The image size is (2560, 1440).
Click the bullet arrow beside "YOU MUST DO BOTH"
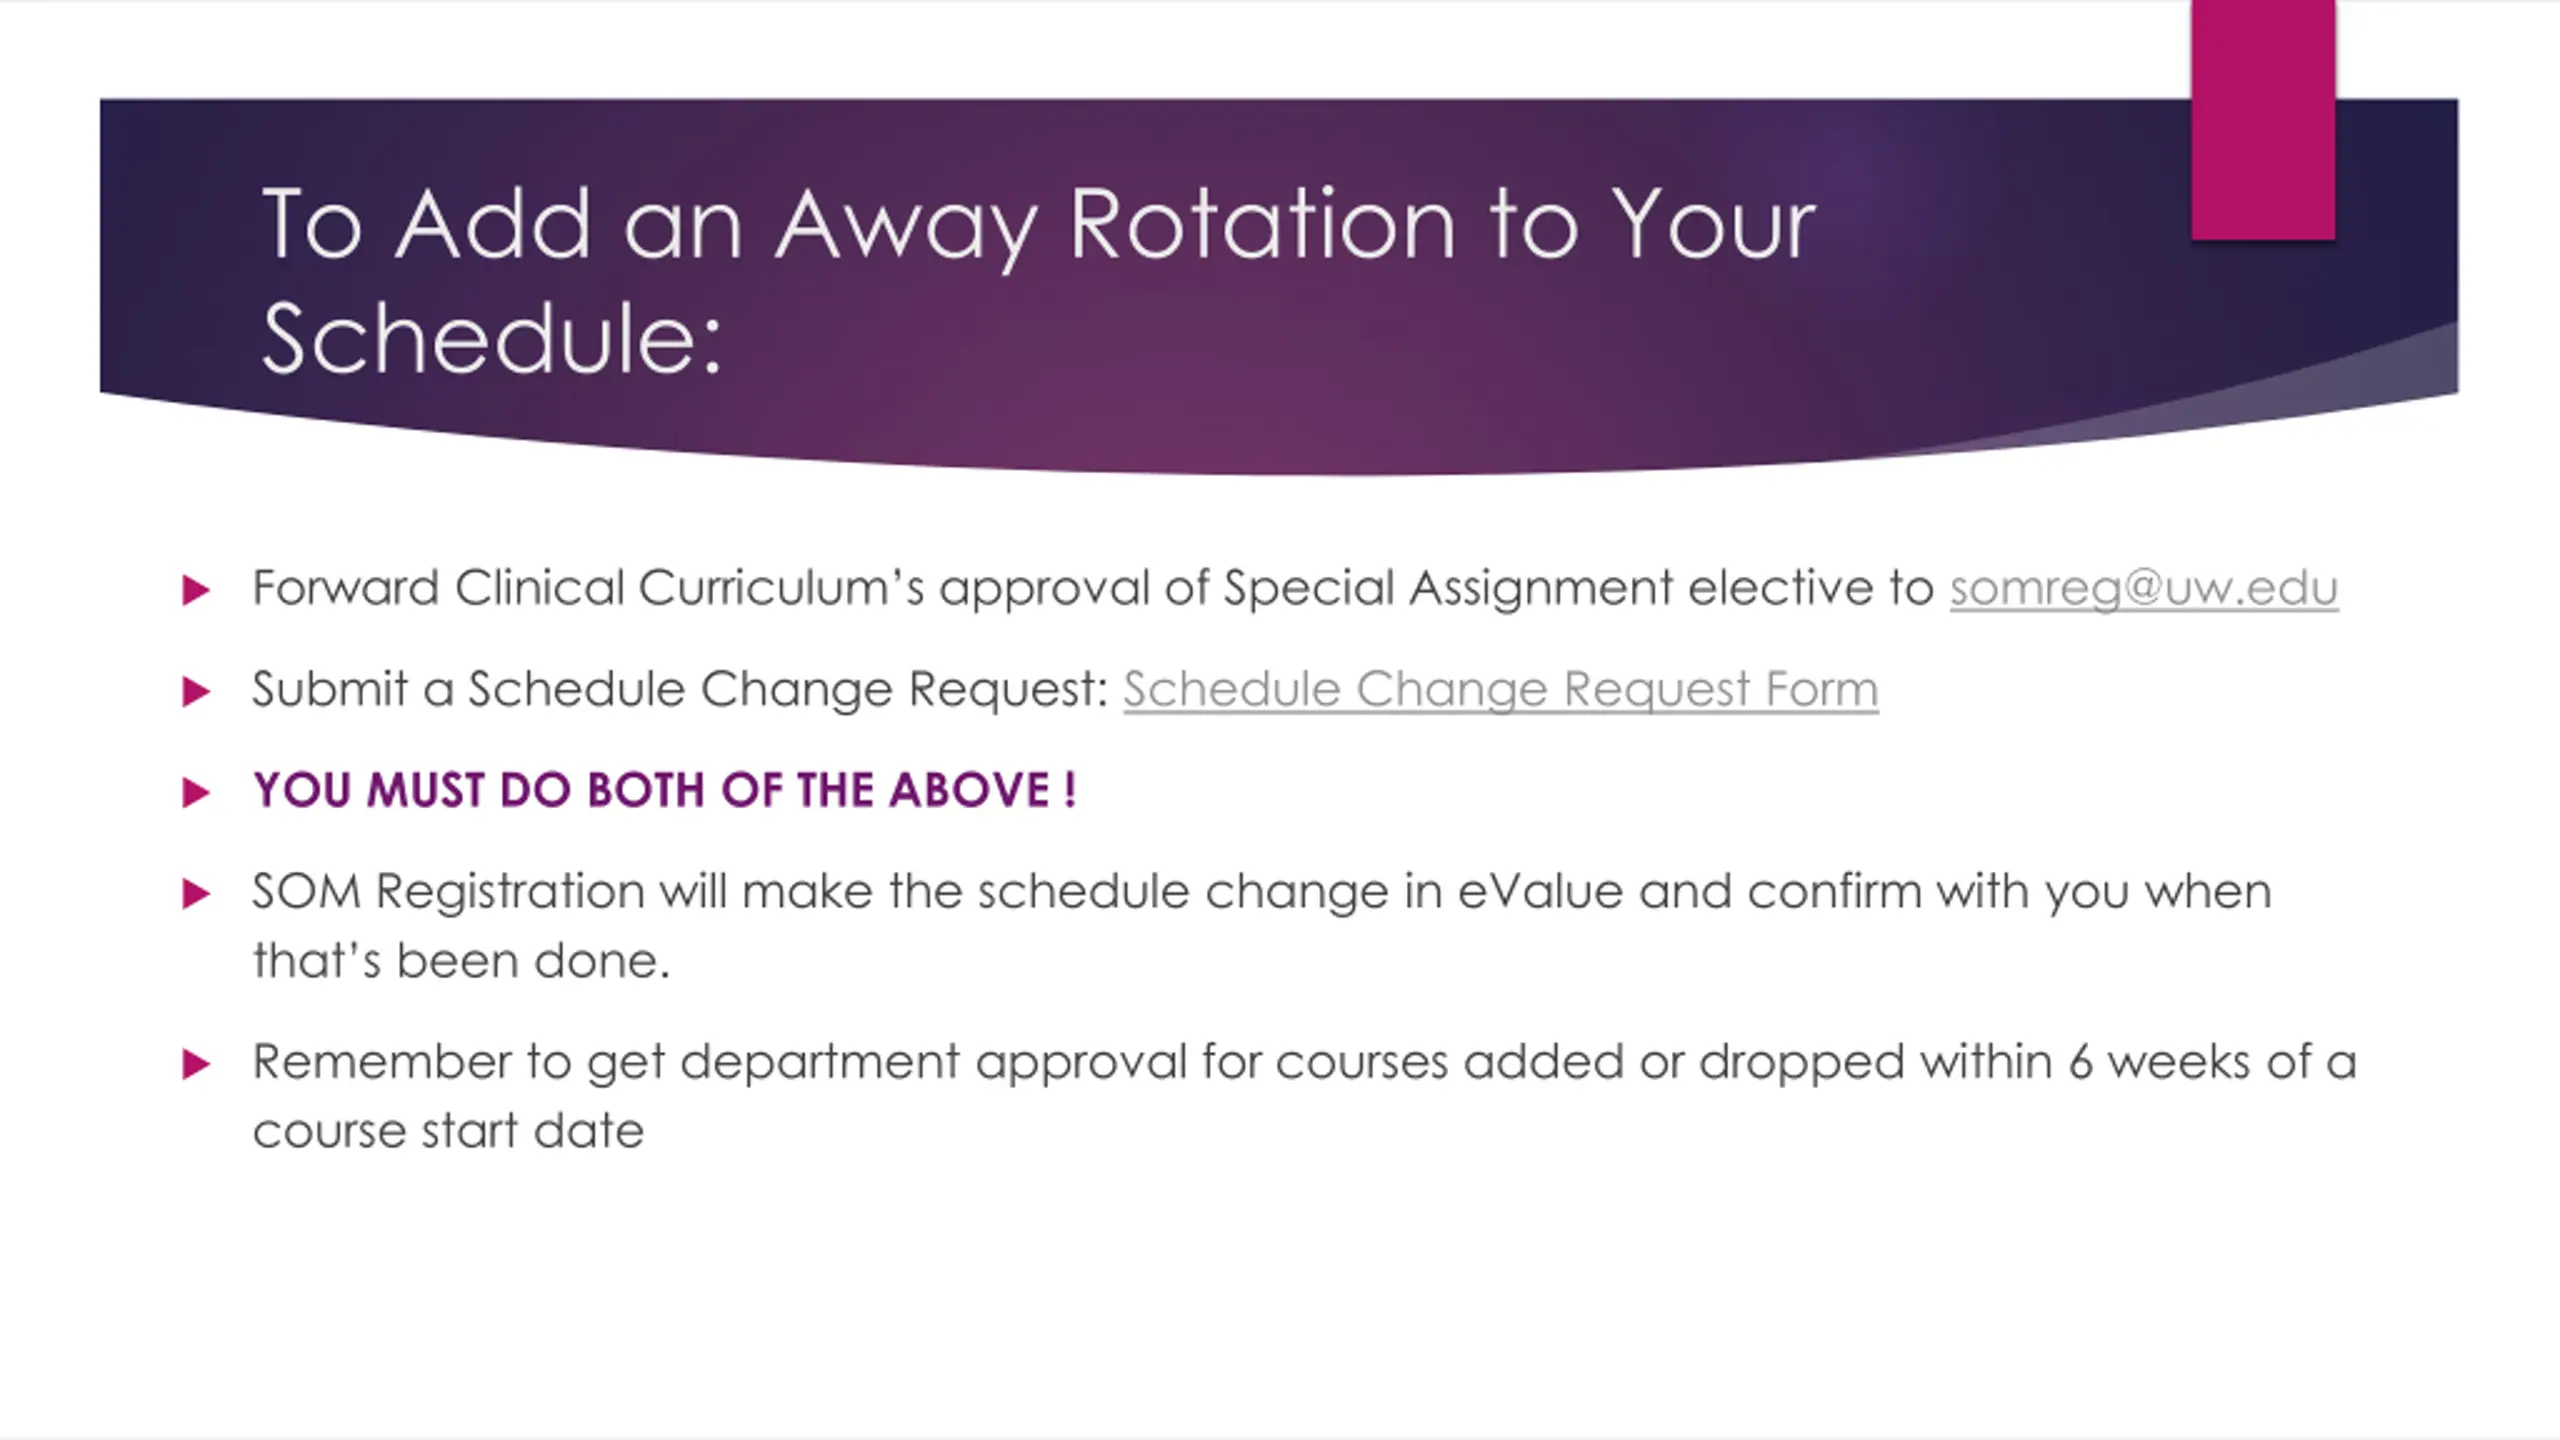(196, 793)
